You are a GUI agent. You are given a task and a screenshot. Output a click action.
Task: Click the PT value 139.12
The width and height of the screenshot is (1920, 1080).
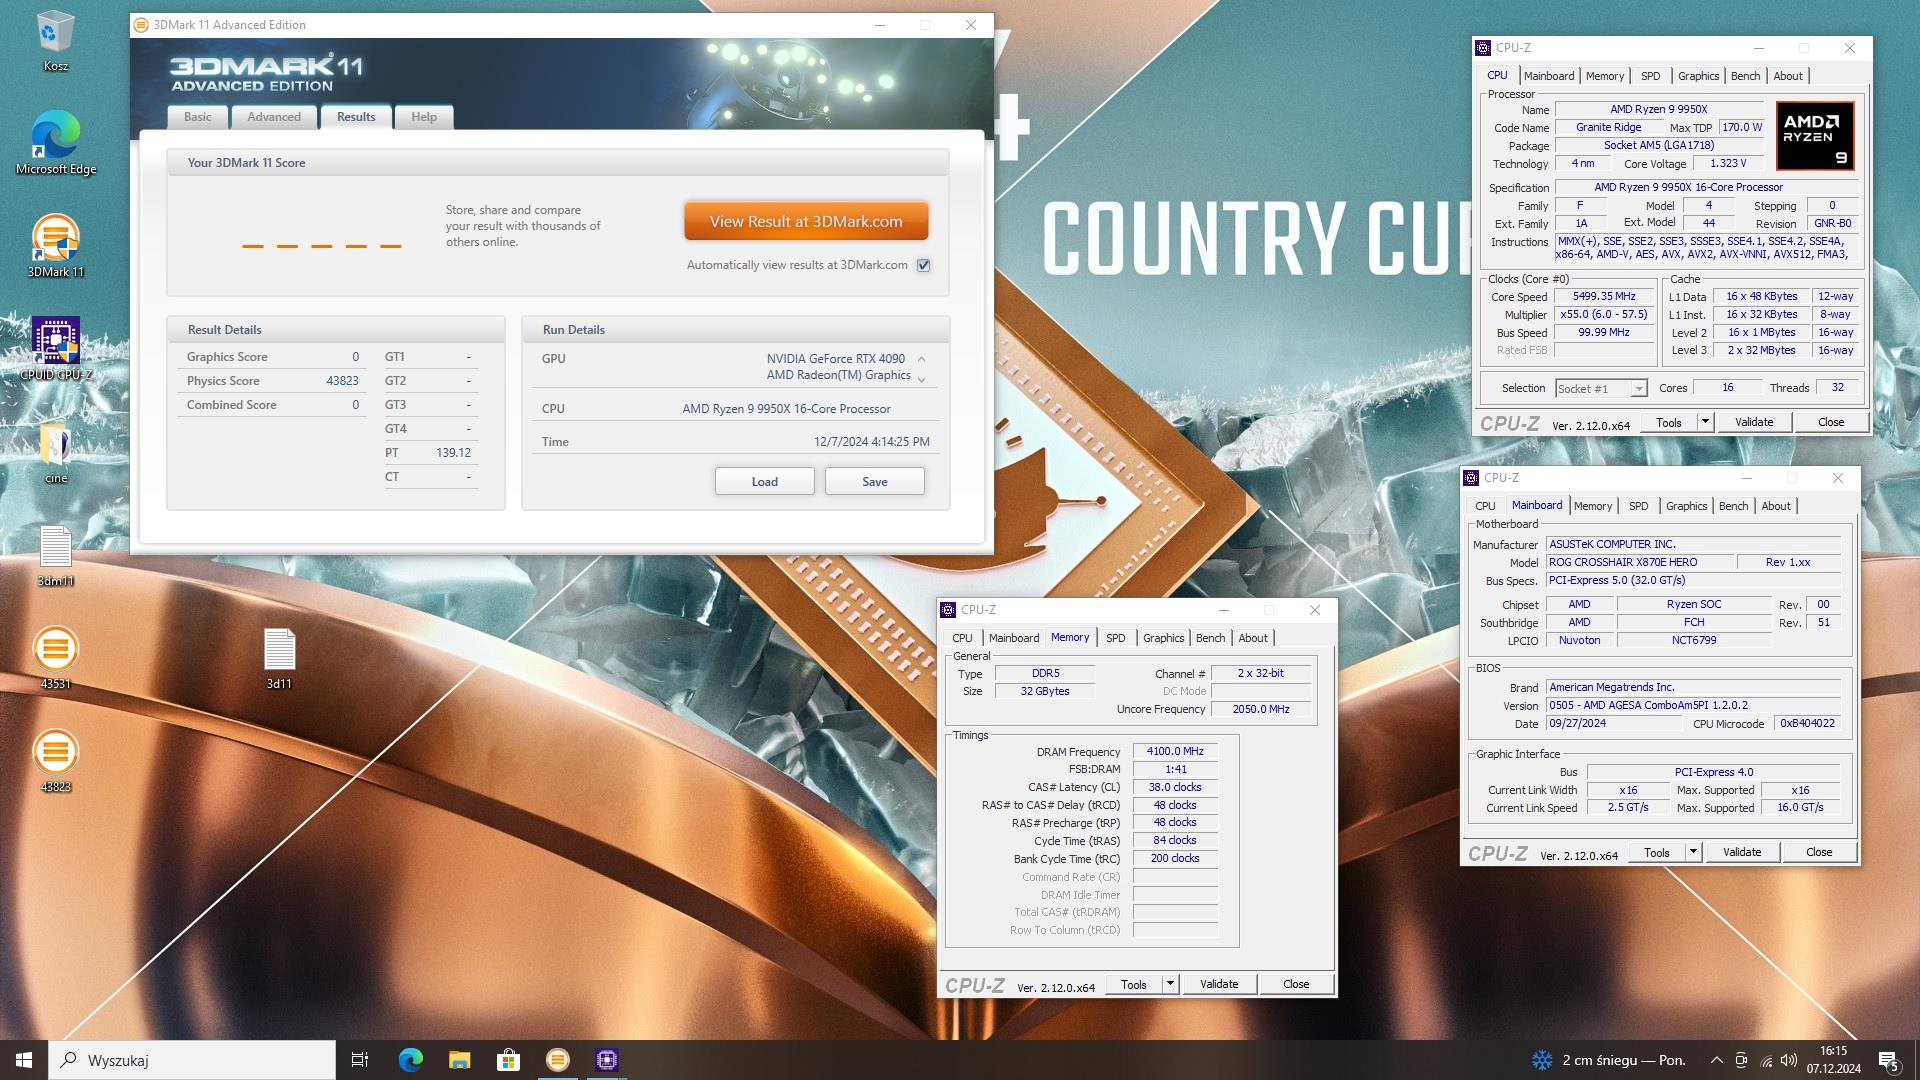coord(453,453)
